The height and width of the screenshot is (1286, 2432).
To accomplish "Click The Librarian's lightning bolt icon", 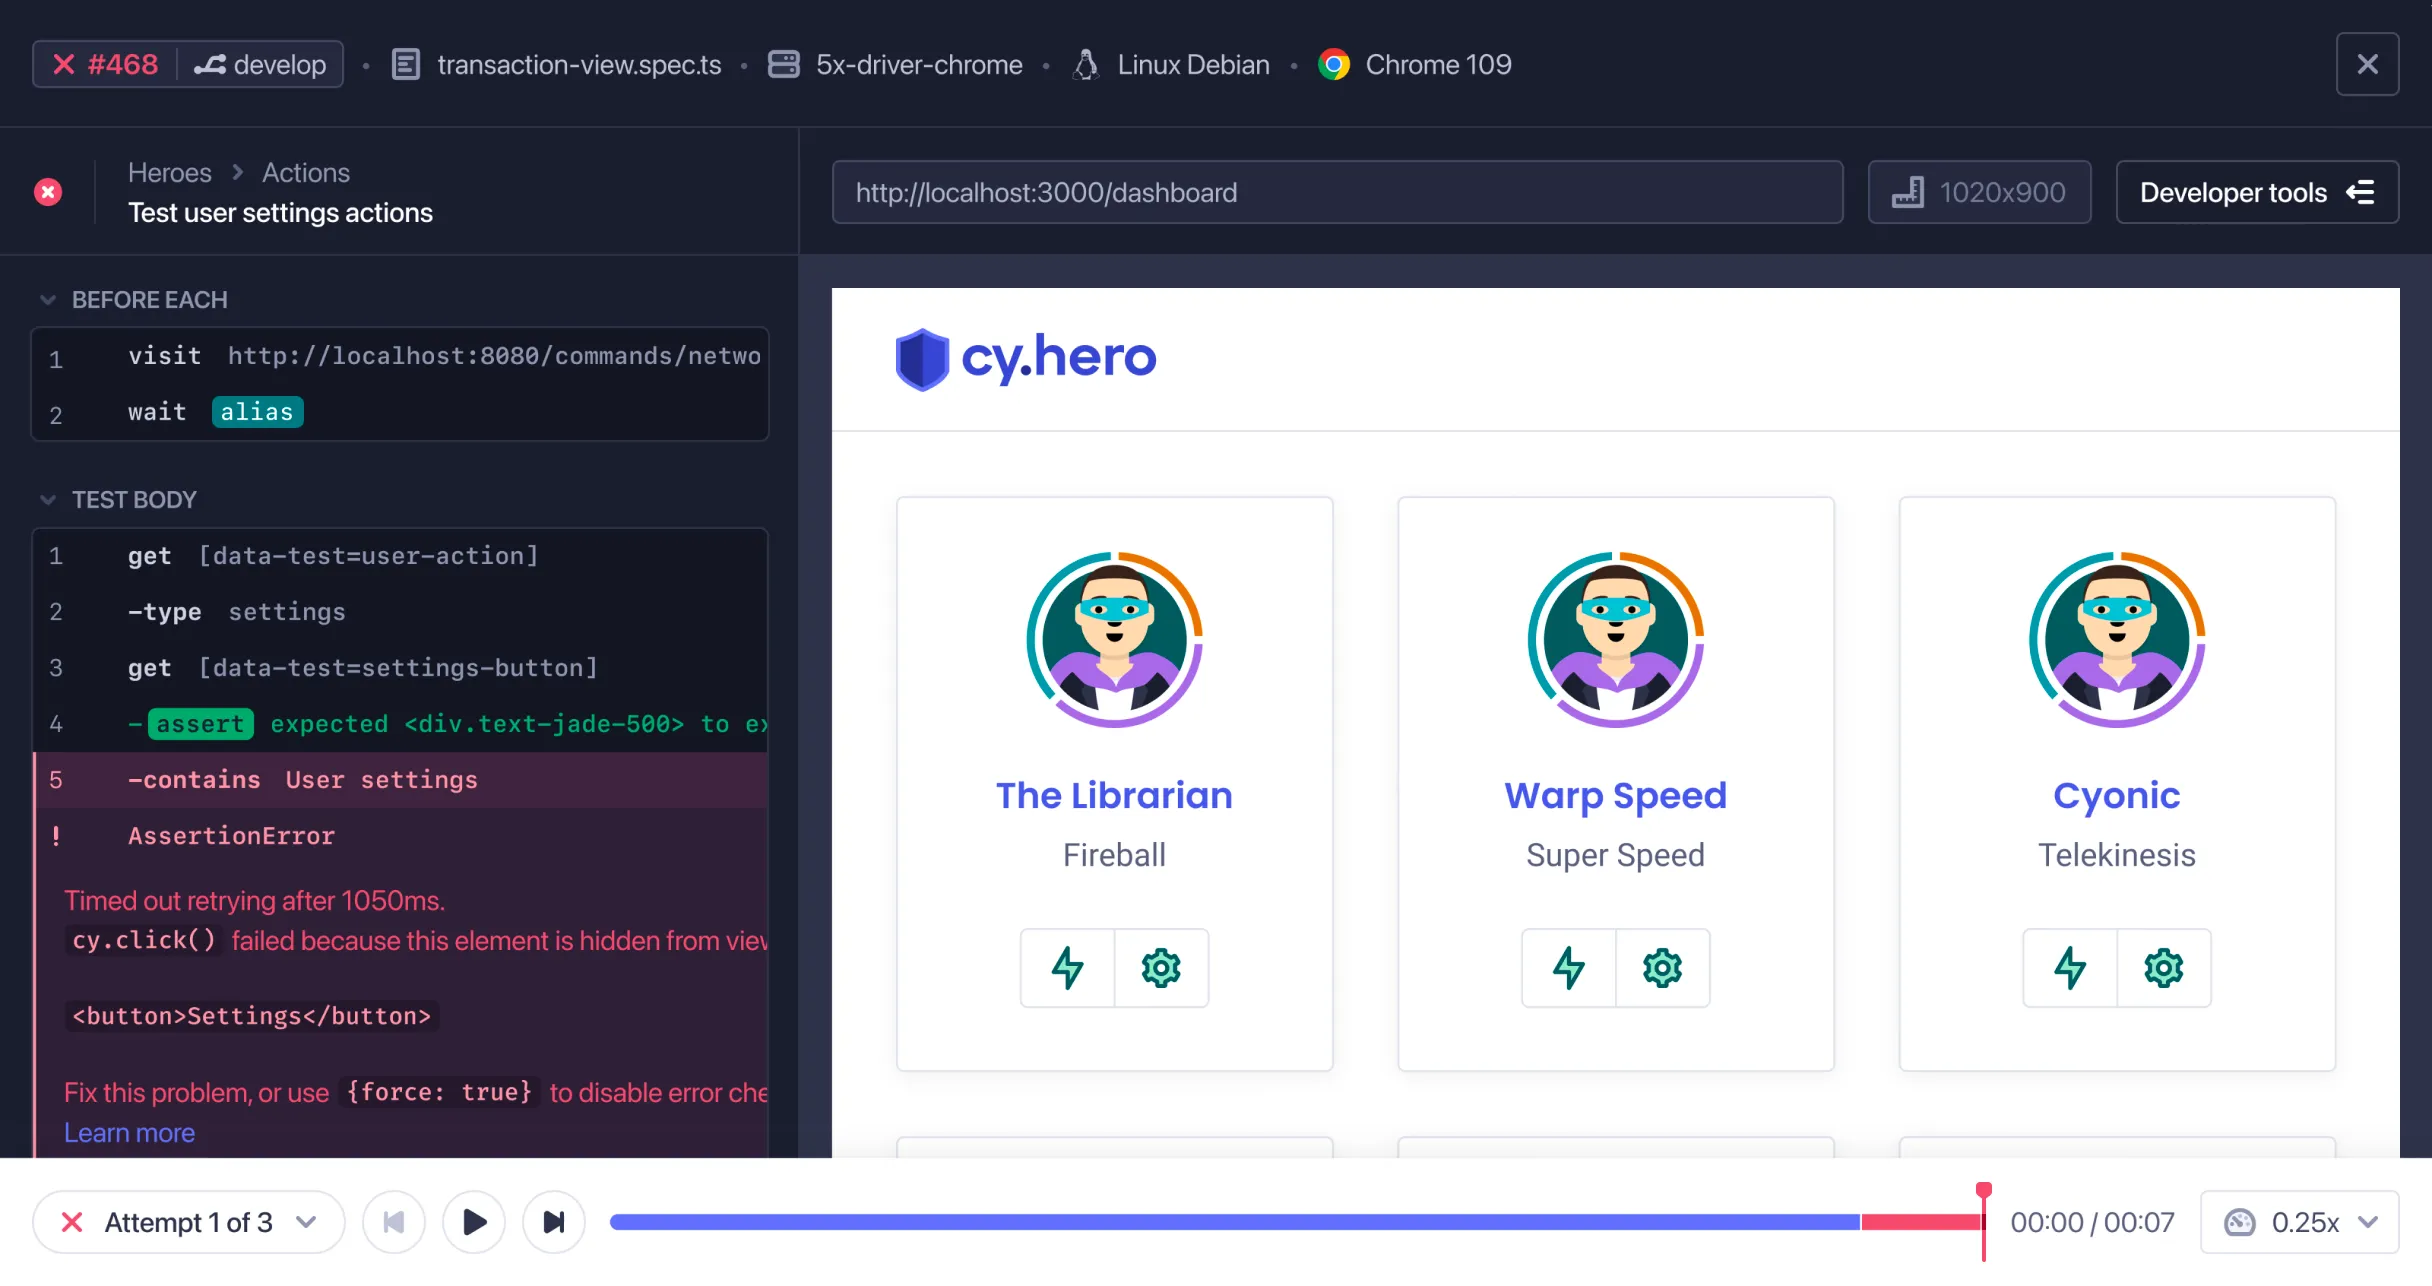I will (x=1067, y=967).
